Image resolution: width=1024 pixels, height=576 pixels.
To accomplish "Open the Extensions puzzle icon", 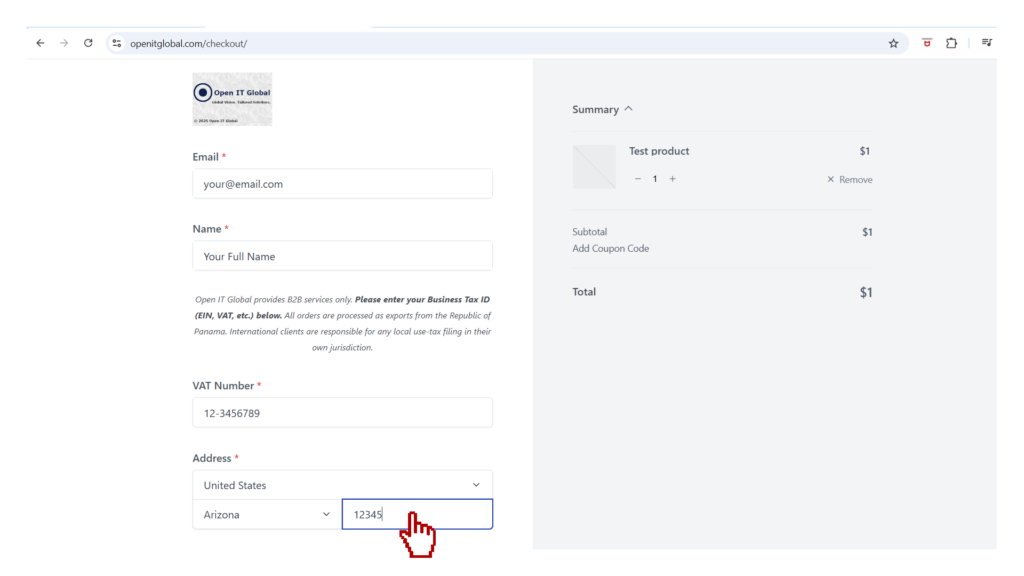I will [x=951, y=43].
